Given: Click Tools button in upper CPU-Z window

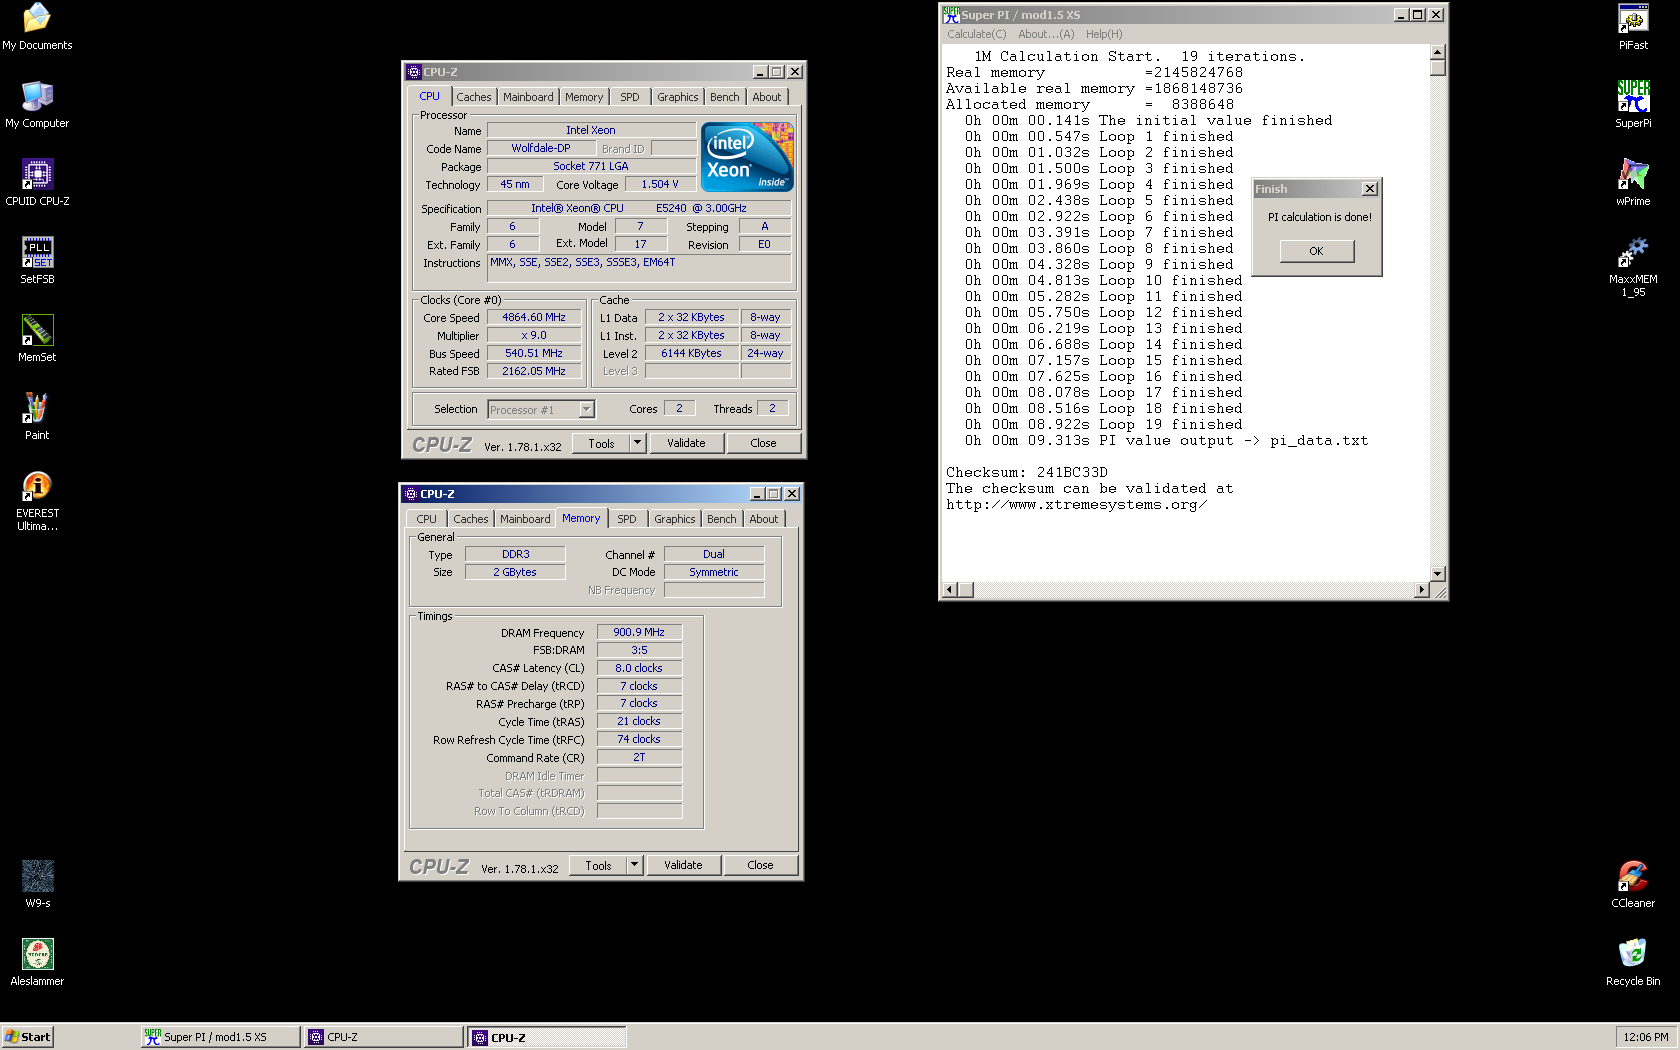Looking at the screenshot, I should (601, 443).
